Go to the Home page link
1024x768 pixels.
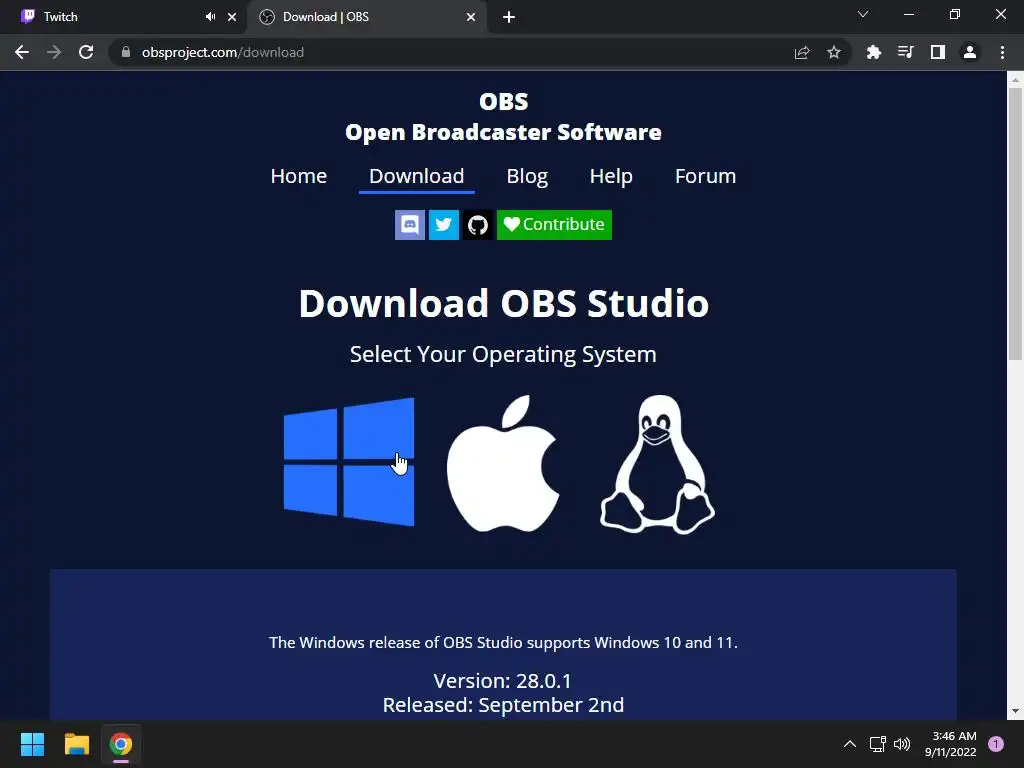pyautogui.click(x=298, y=176)
